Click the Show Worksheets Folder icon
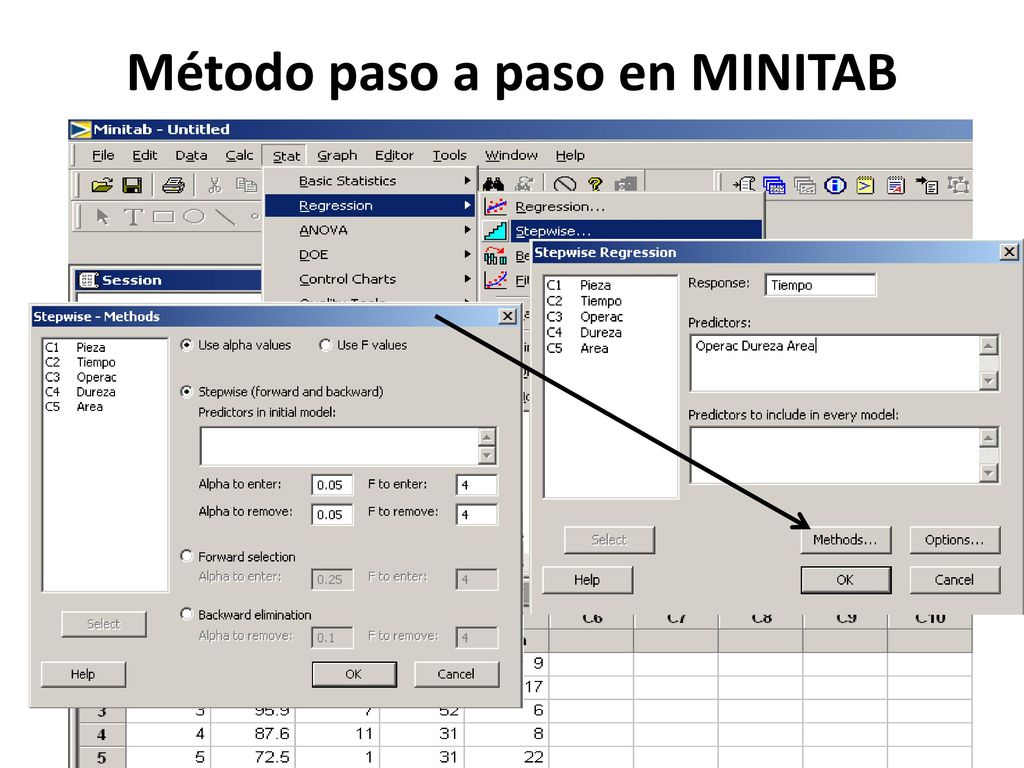Viewport: 1024px width, 768px height. tap(775, 185)
